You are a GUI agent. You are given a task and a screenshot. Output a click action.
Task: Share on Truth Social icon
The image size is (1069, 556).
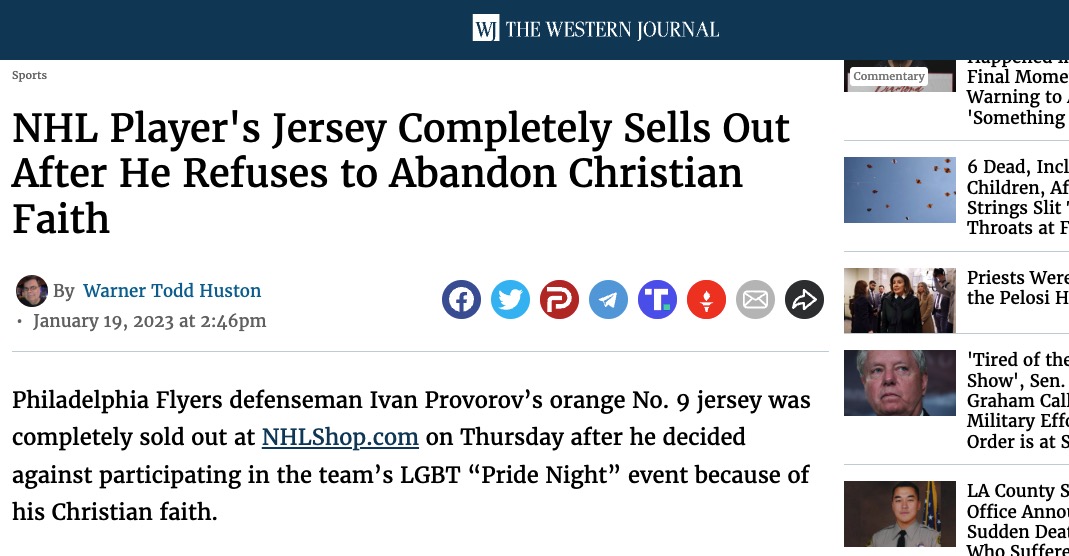658,299
